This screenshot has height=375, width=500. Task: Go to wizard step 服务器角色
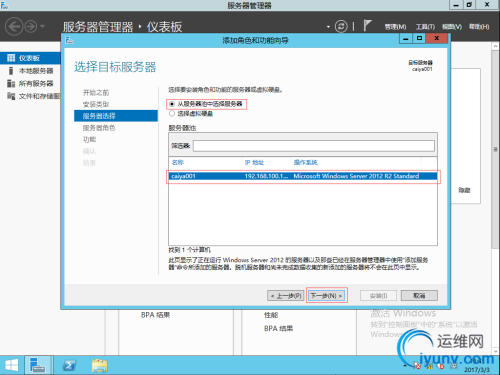coord(99,128)
